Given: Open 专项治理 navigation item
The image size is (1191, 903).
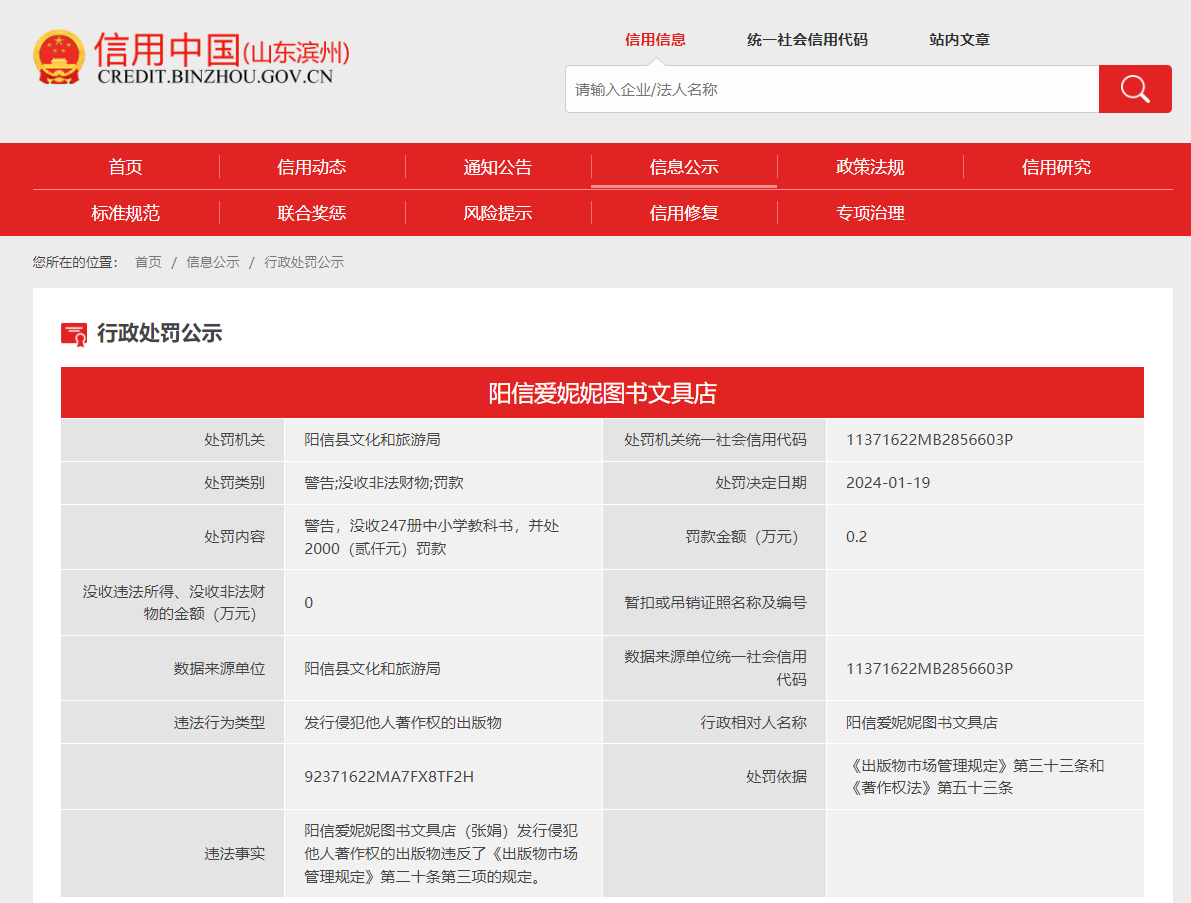Looking at the screenshot, I should pos(870,213).
